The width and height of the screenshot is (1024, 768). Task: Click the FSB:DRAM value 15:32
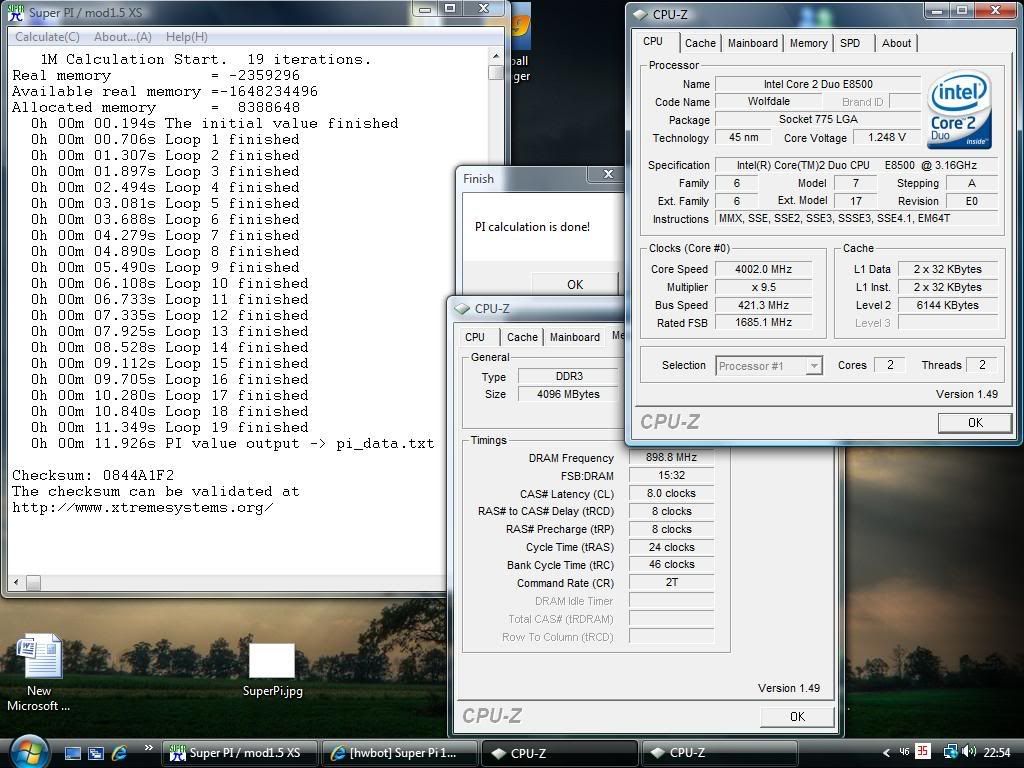pyautogui.click(x=671, y=475)
